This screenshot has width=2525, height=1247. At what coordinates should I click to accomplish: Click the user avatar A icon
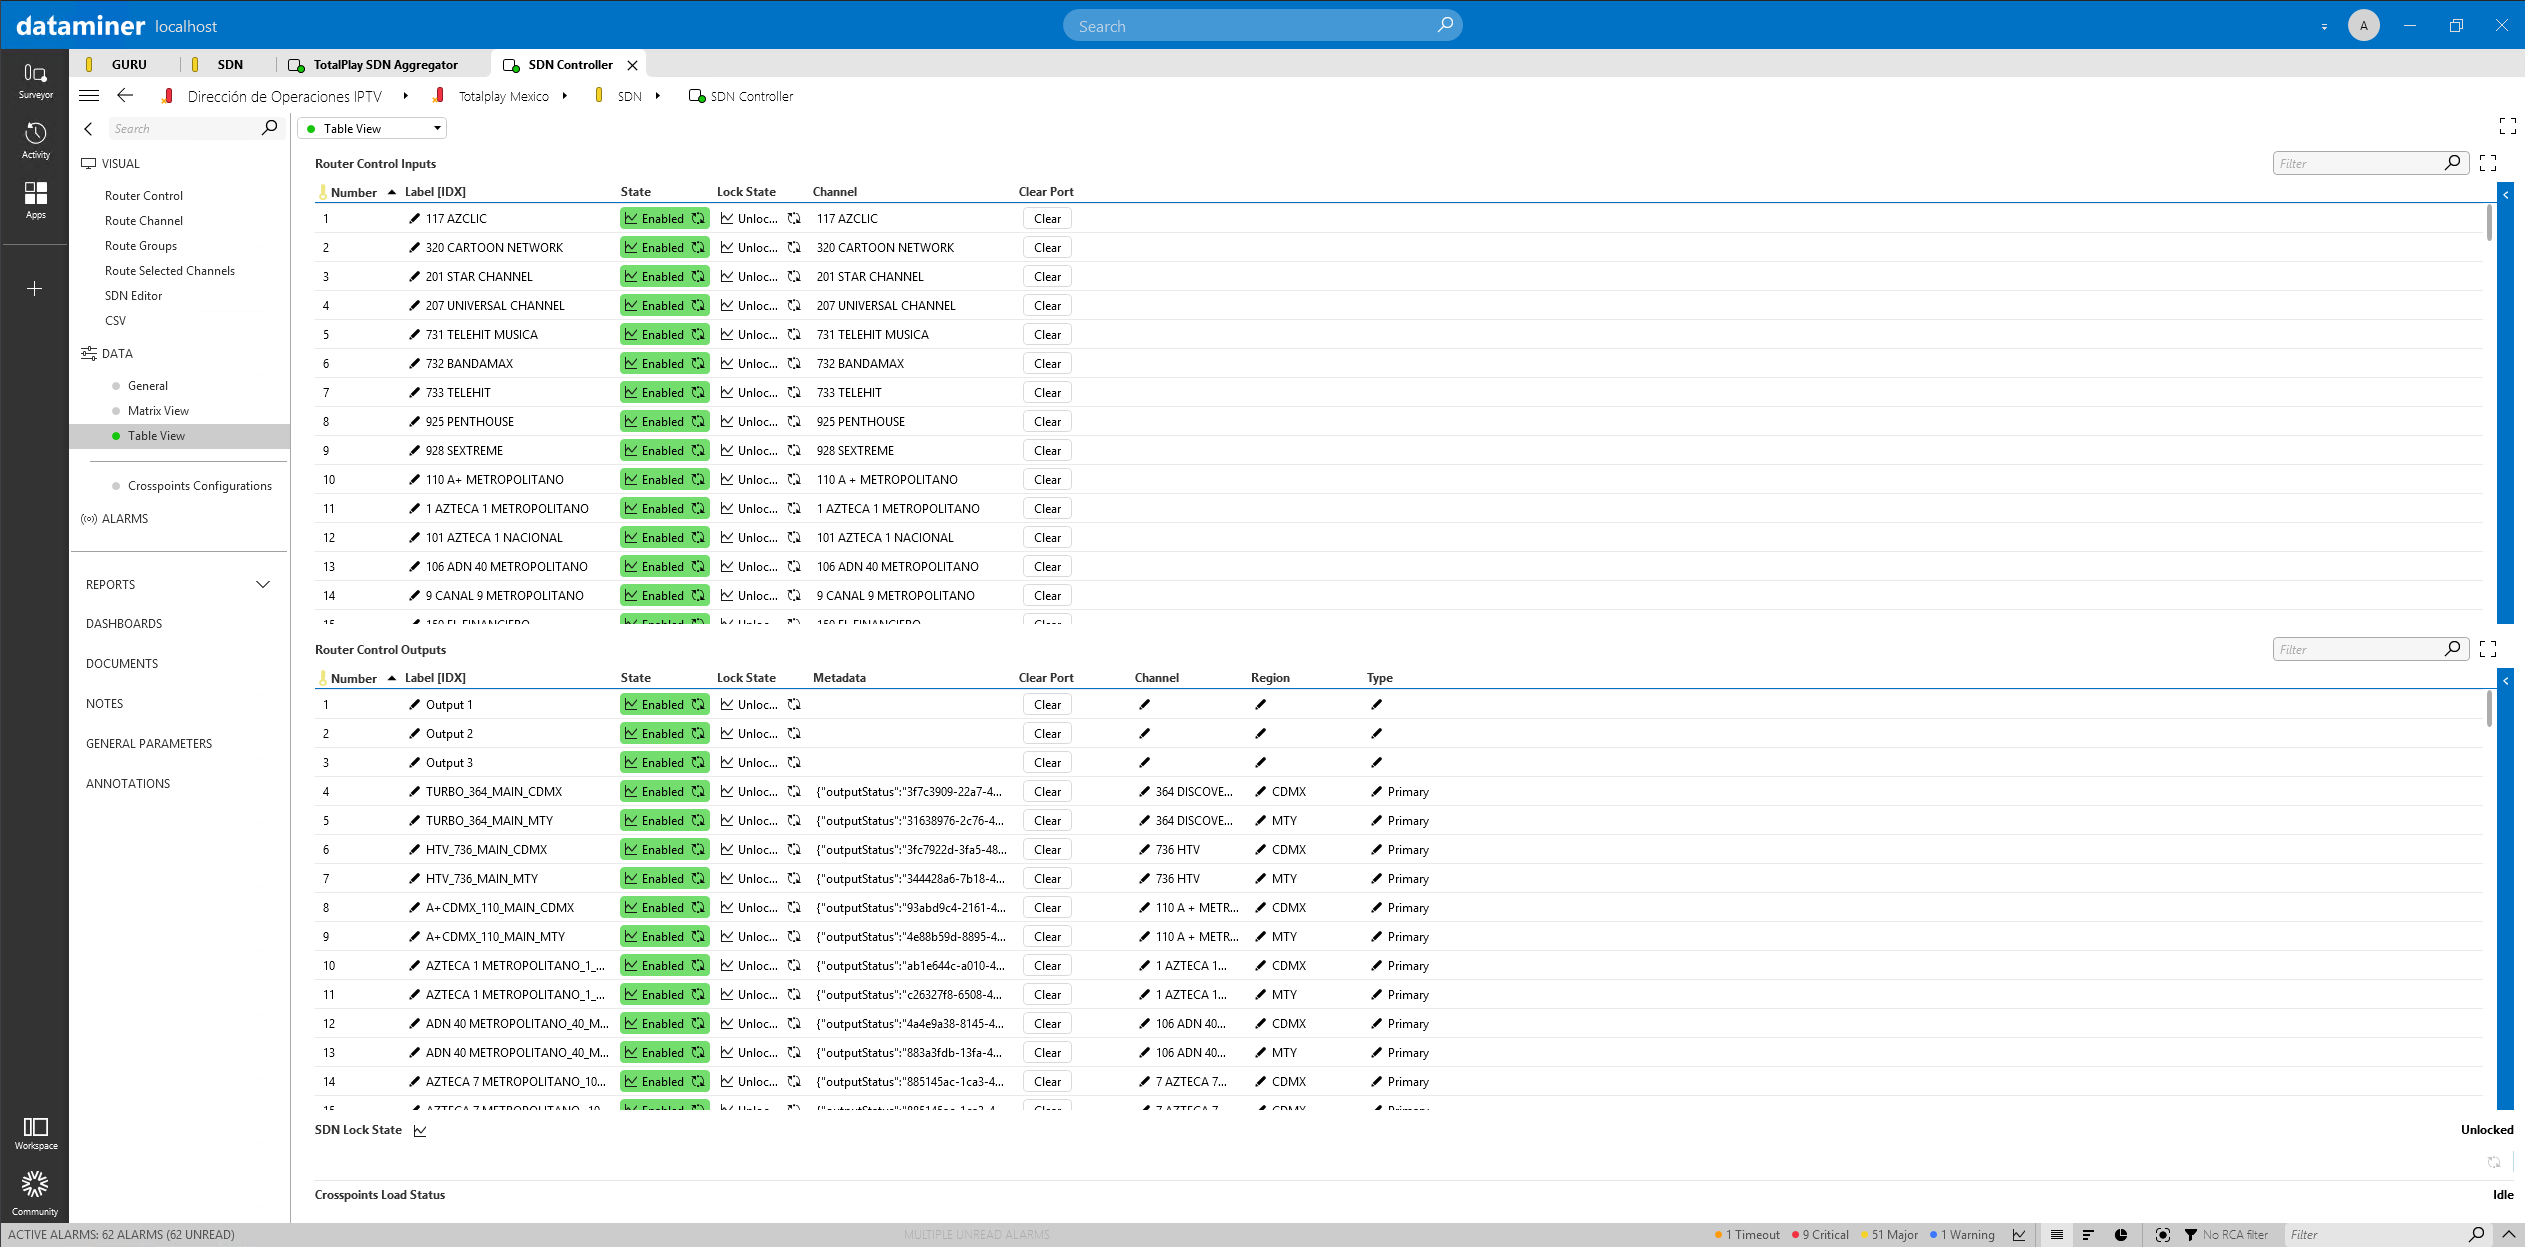tap(2364, 26)
